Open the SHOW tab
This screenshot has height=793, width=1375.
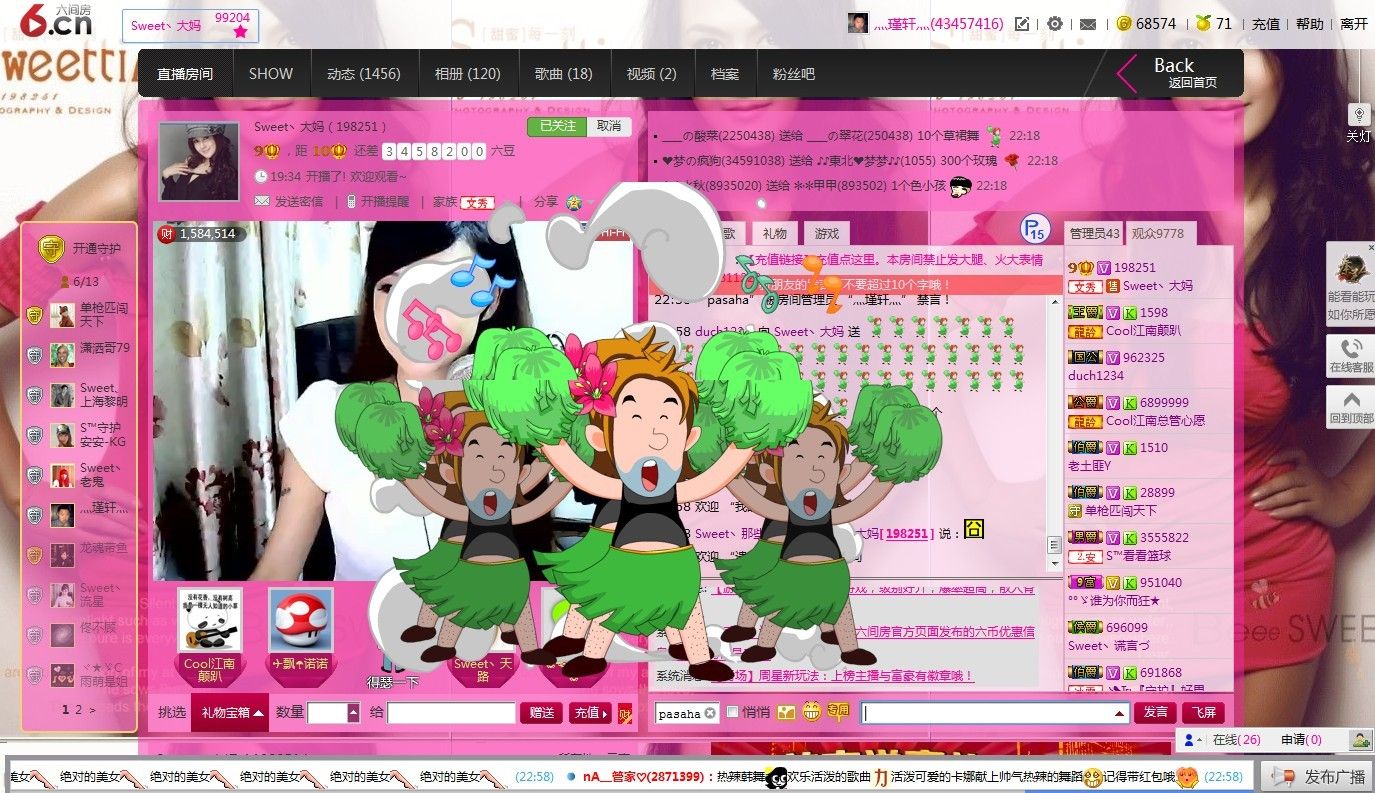point(271,74)
